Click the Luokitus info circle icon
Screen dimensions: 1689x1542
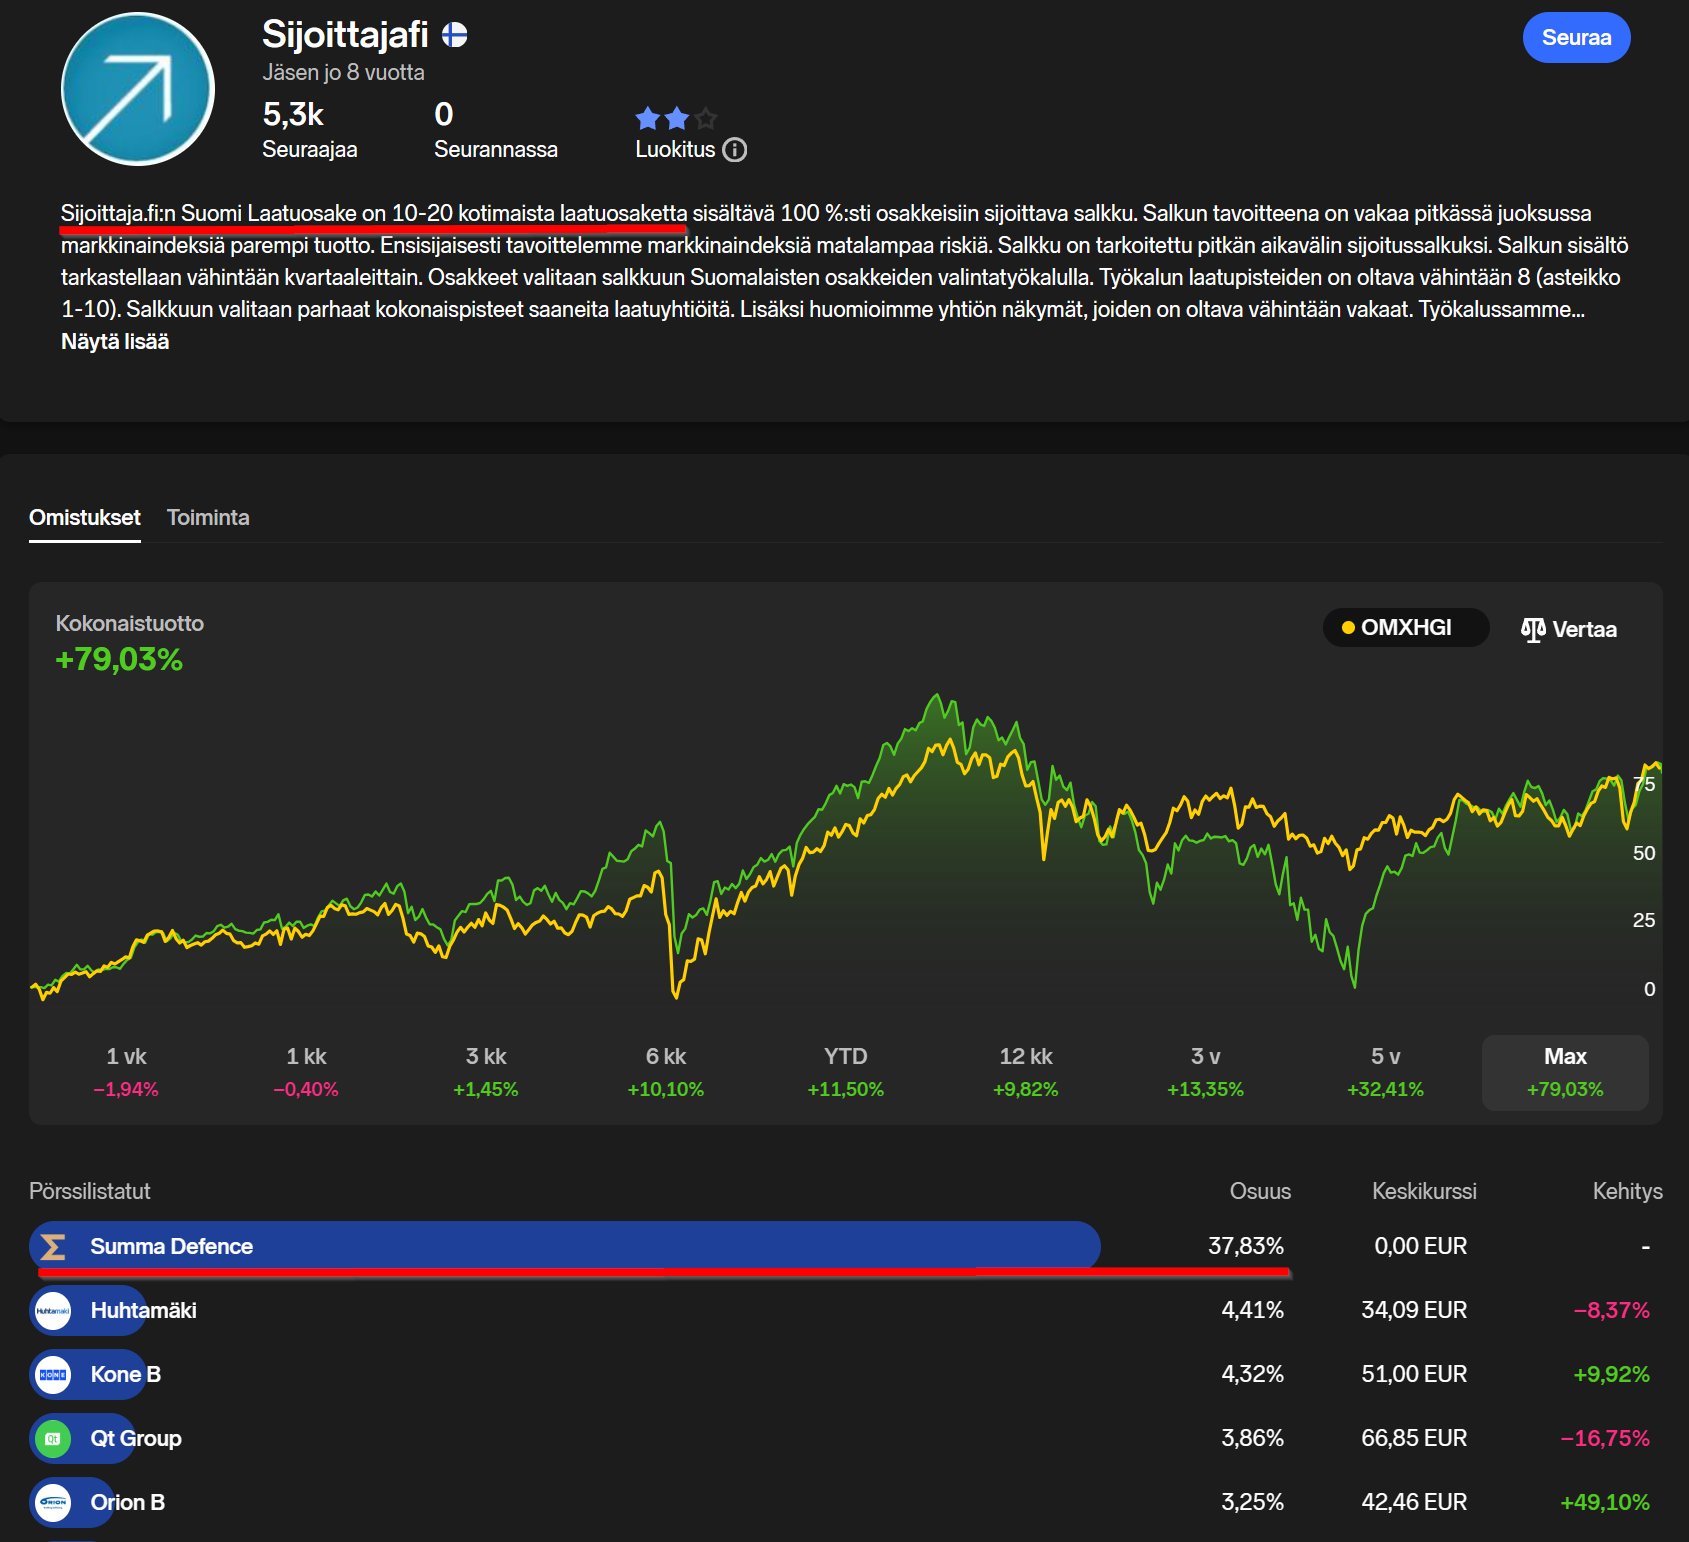[735, 150]
